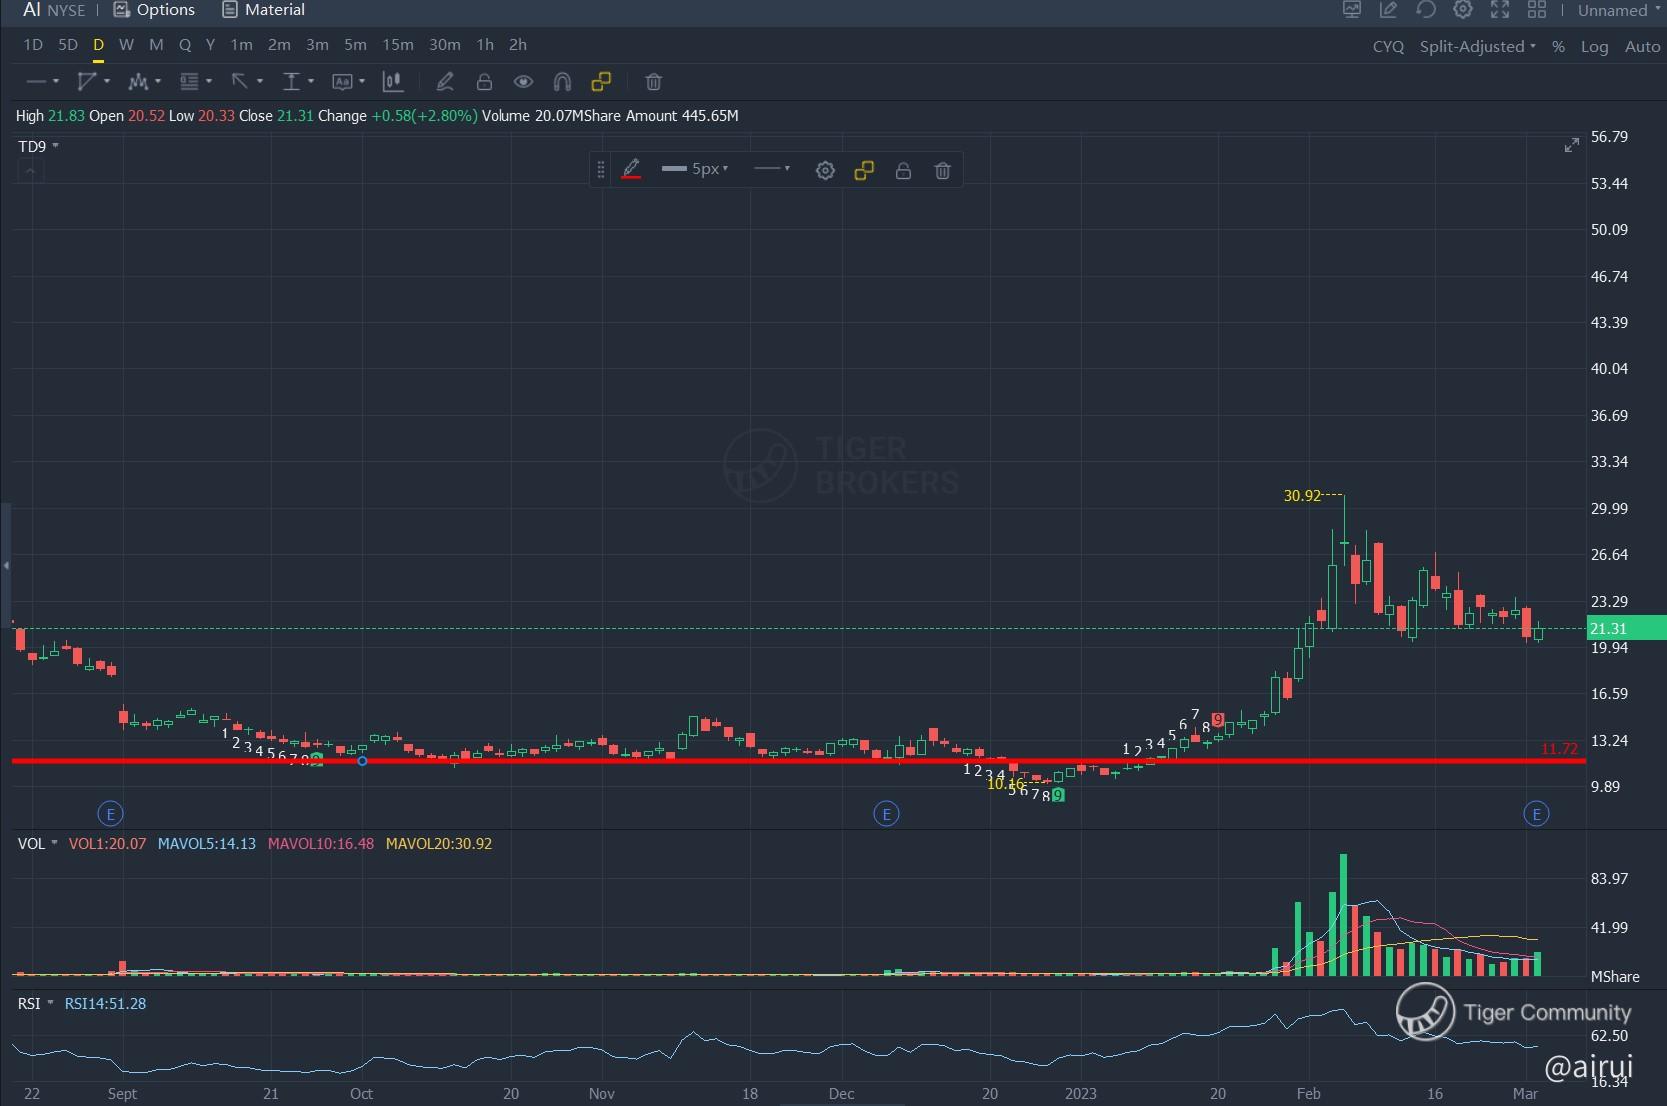The height and width of the screenshot is (1106, 1667).
Task: Select the 15m timeframe tab
Action: 397,45
